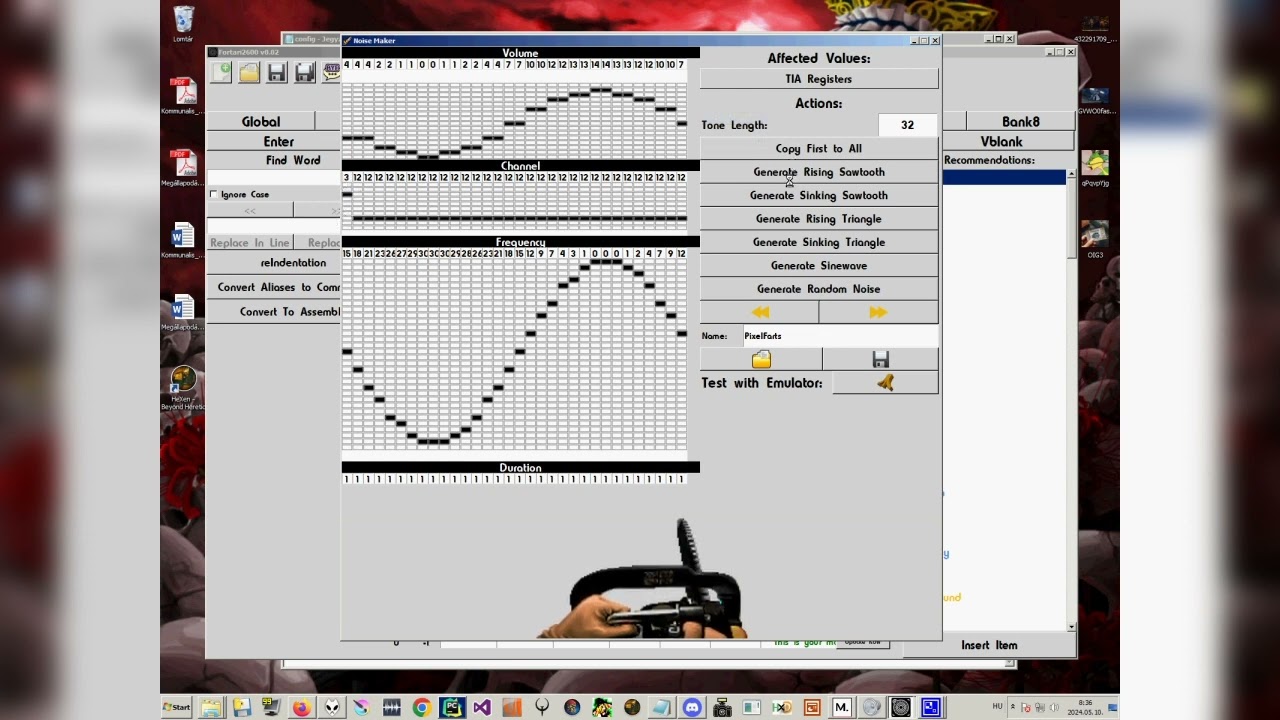Click the Volume section header
1280x720 pixels.
tap(520, 53)
